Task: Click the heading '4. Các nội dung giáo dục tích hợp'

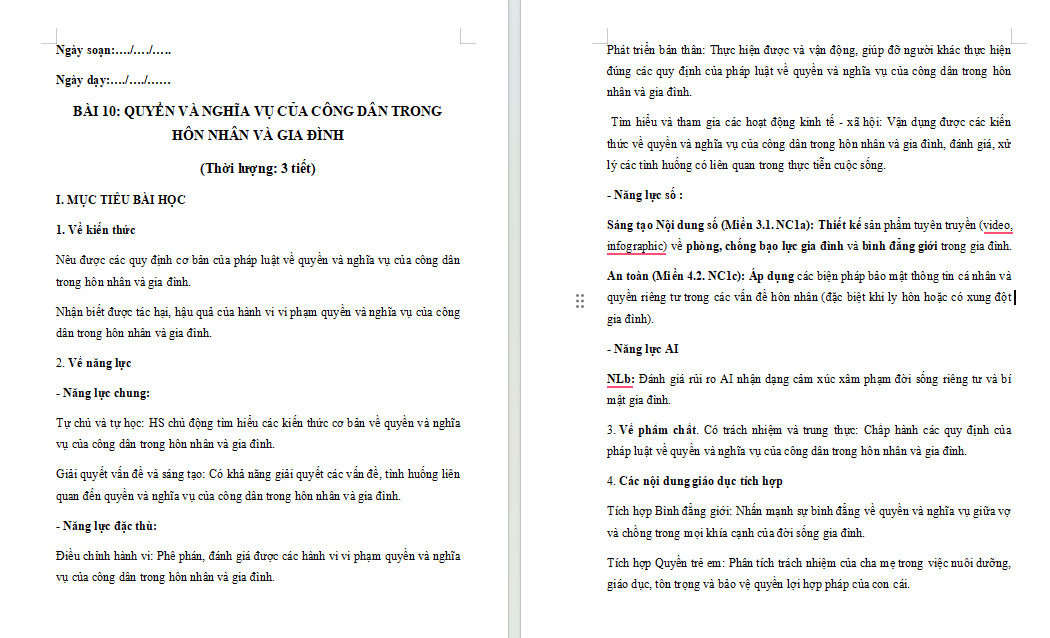Action: (x=694, y=481)
